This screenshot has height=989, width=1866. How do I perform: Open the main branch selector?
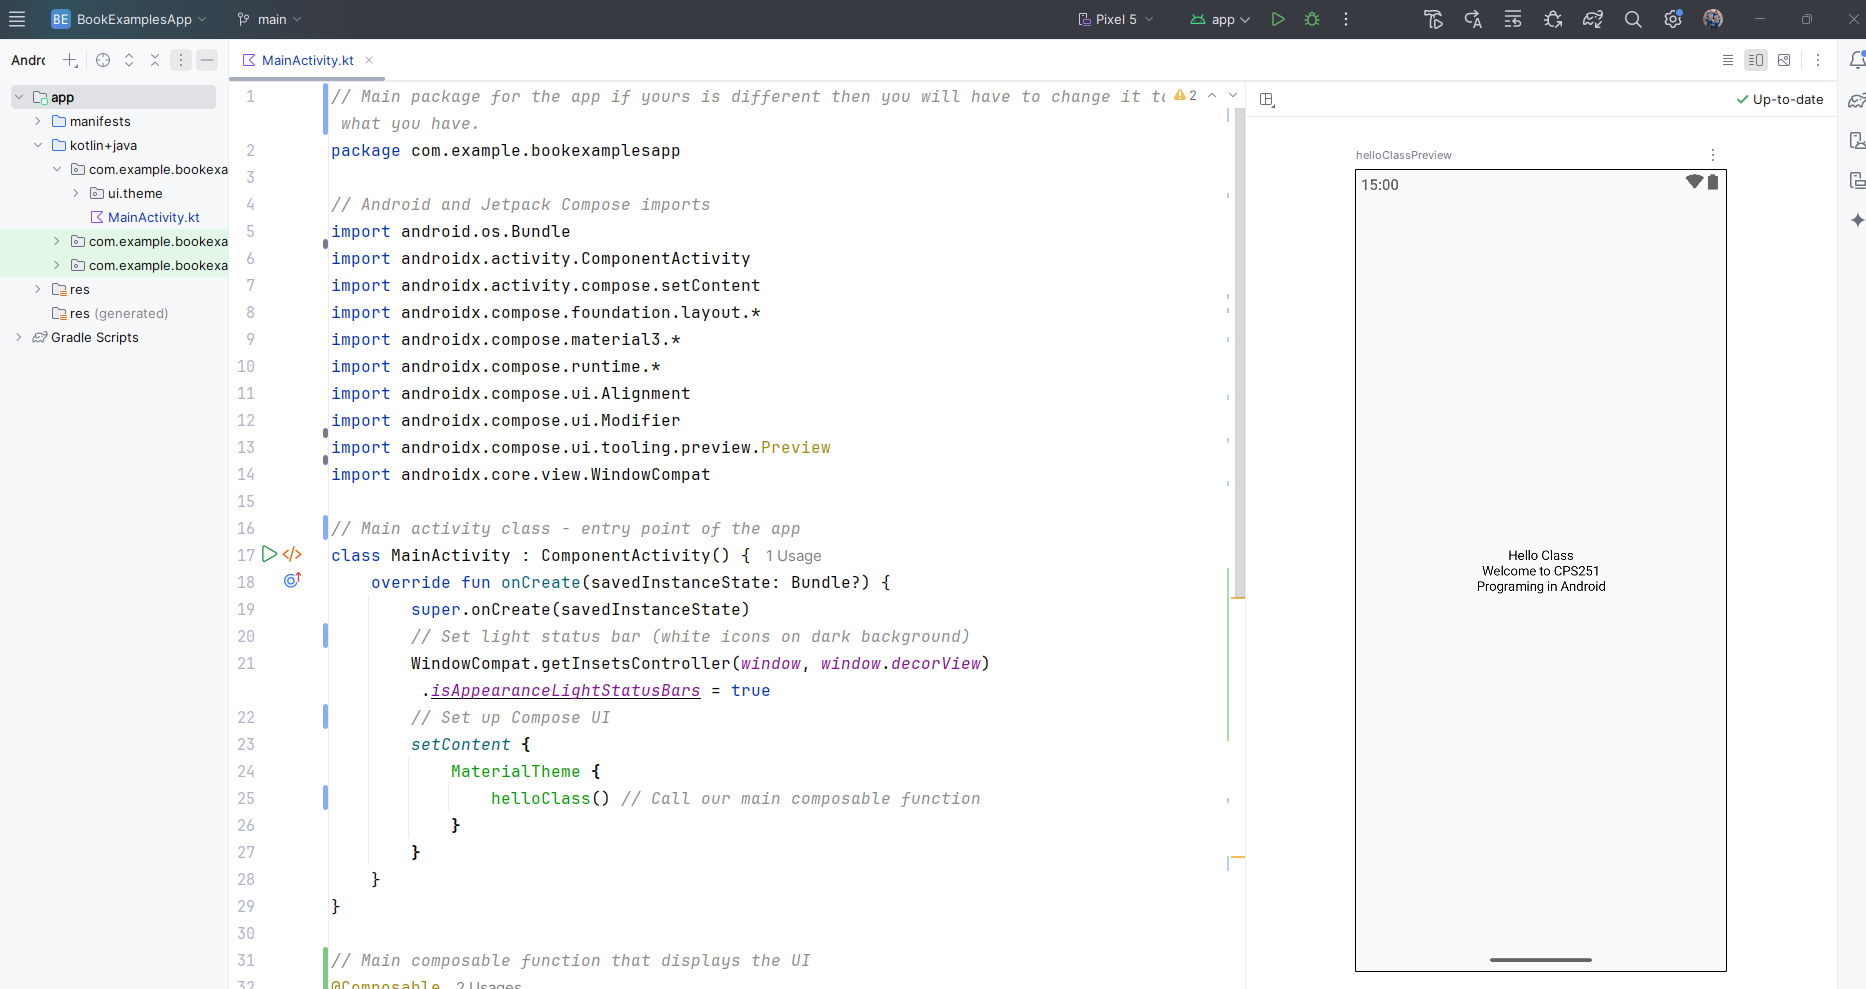click(x=270, y=19)
